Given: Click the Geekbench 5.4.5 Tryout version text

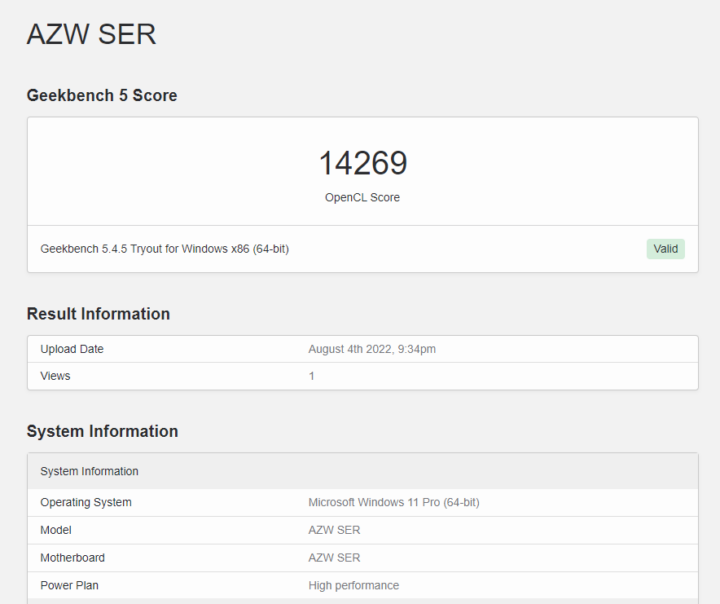Looking at the screenshot, I should [164, 249].
